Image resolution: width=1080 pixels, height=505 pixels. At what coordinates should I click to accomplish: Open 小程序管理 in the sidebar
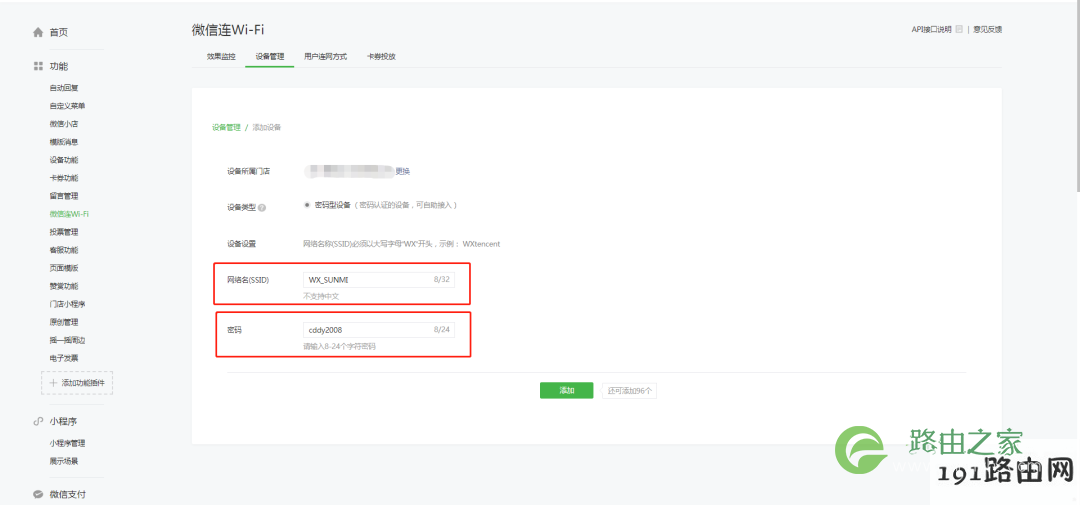click(67, 443)
